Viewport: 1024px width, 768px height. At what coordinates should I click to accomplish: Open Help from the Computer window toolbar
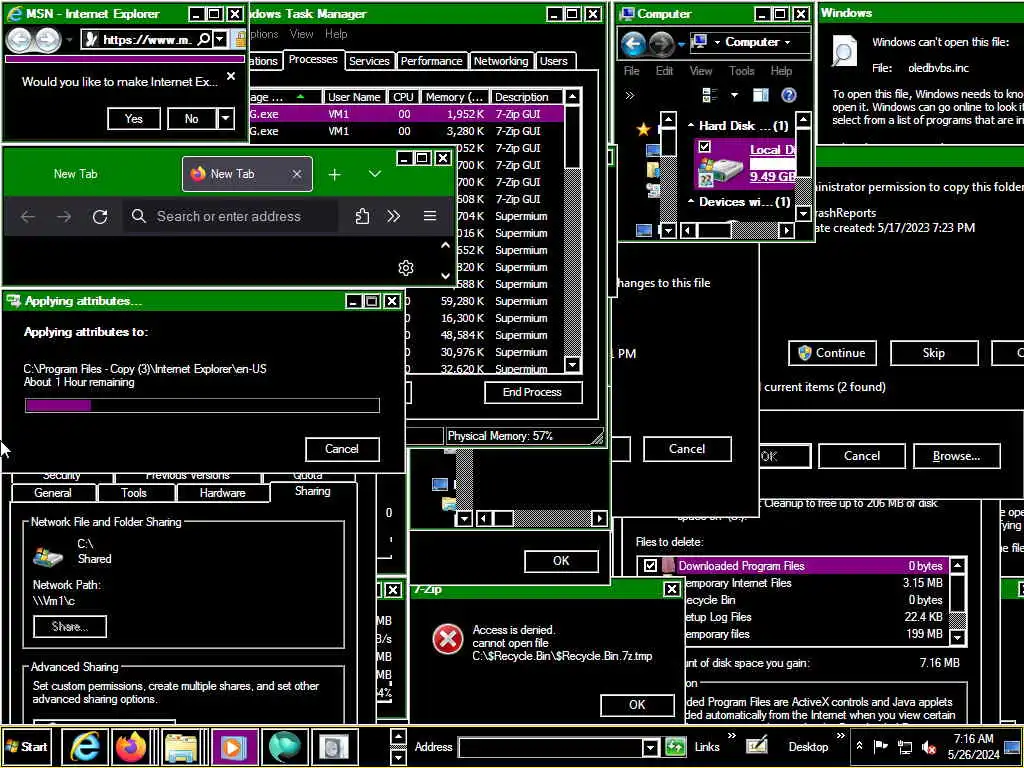pyautogui.click(x=789, y=95)
